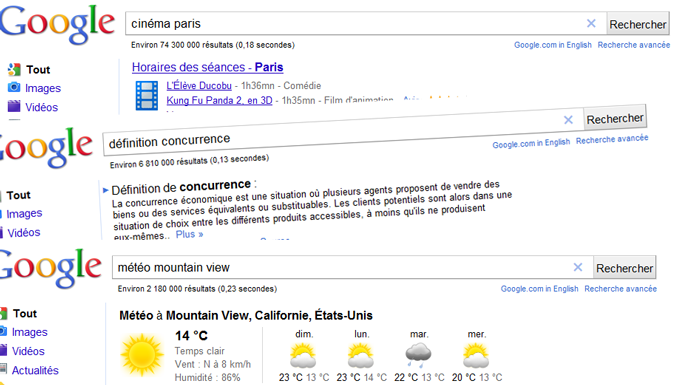
Task: Click the X icon in 'définition concurrence' search box
Action: (568, 120)
